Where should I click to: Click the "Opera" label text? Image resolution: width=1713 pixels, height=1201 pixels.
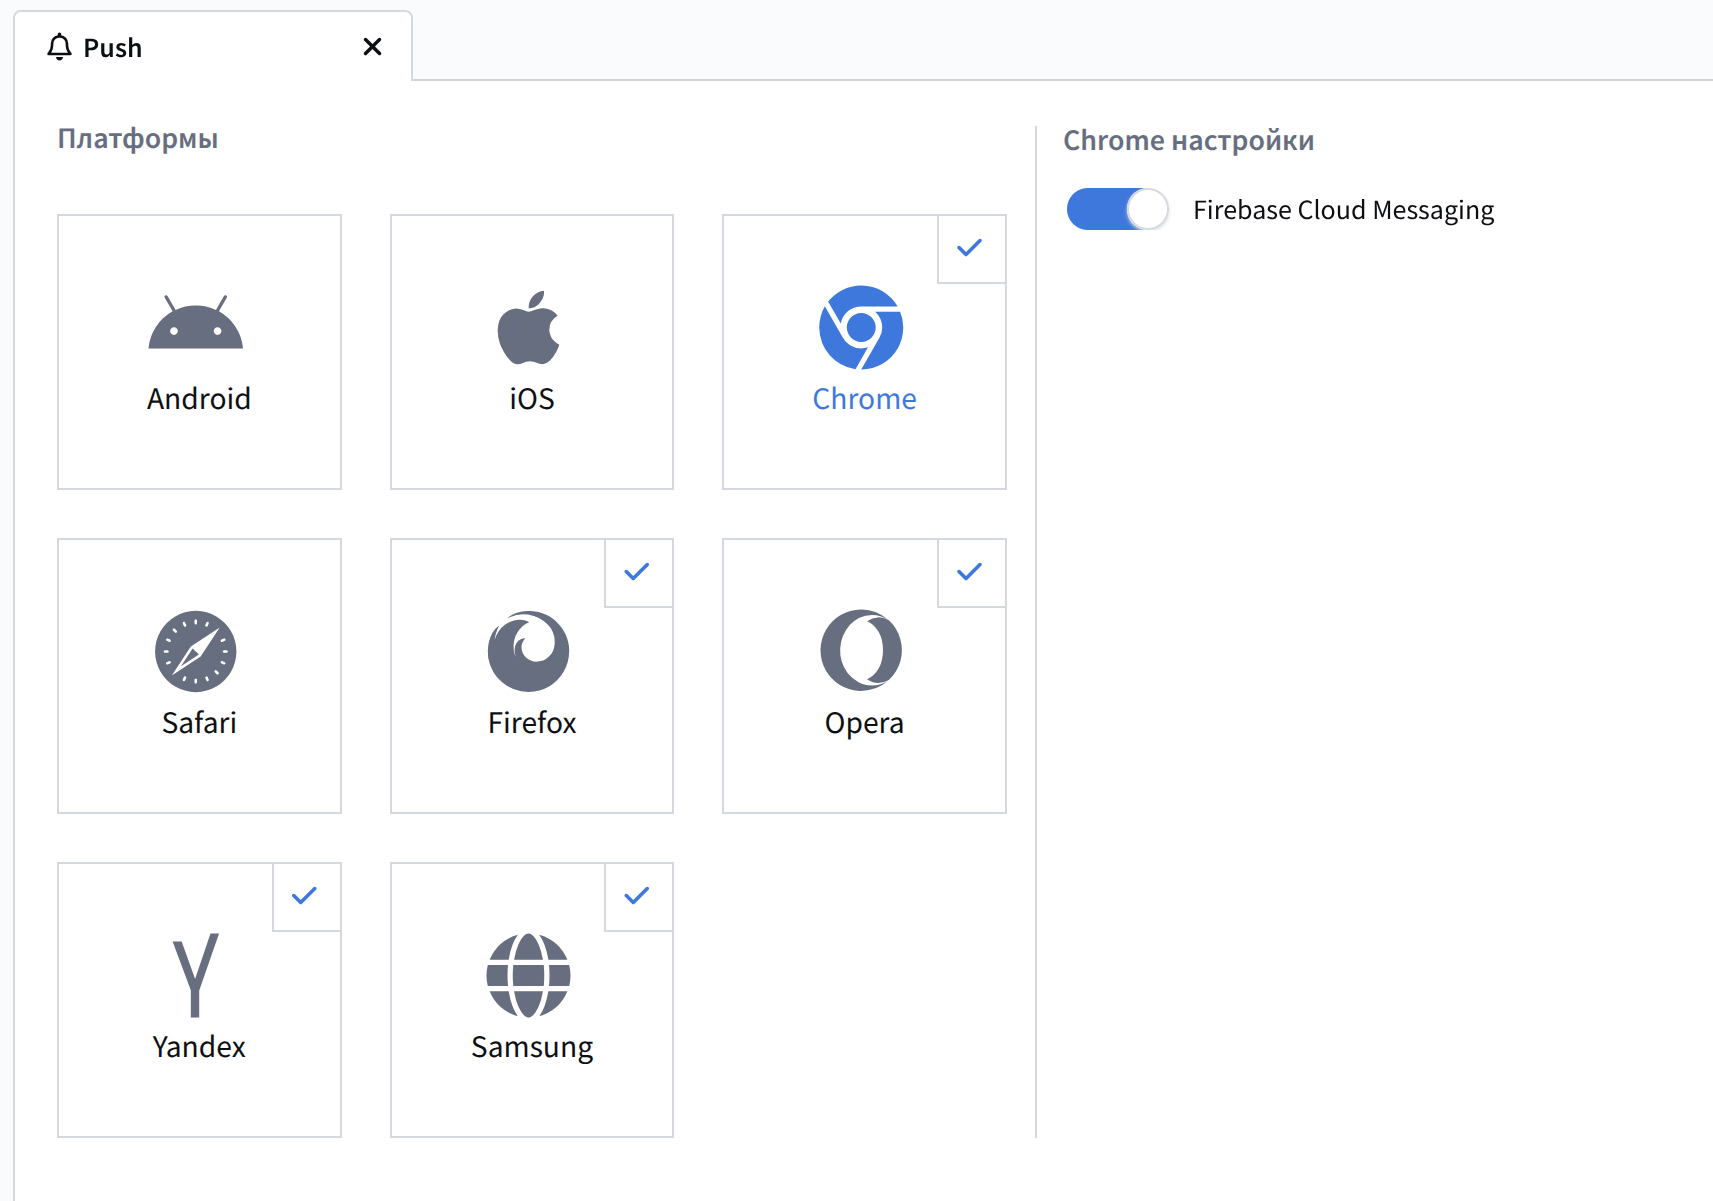[865, 723]
